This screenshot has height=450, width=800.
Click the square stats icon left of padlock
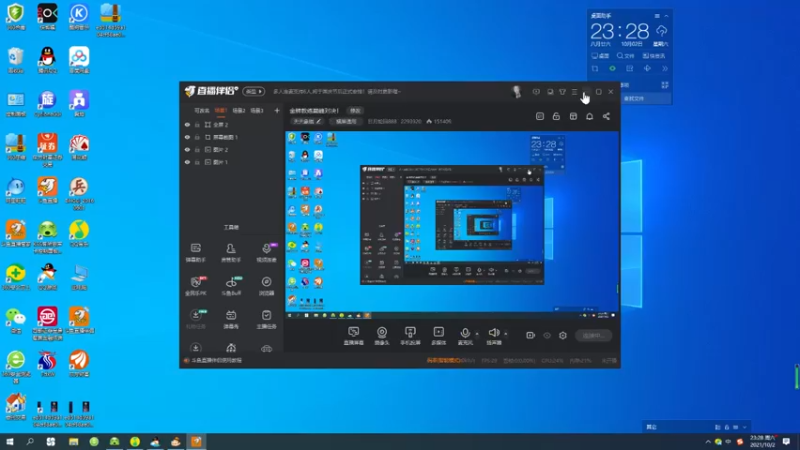[x=540, y=116]
